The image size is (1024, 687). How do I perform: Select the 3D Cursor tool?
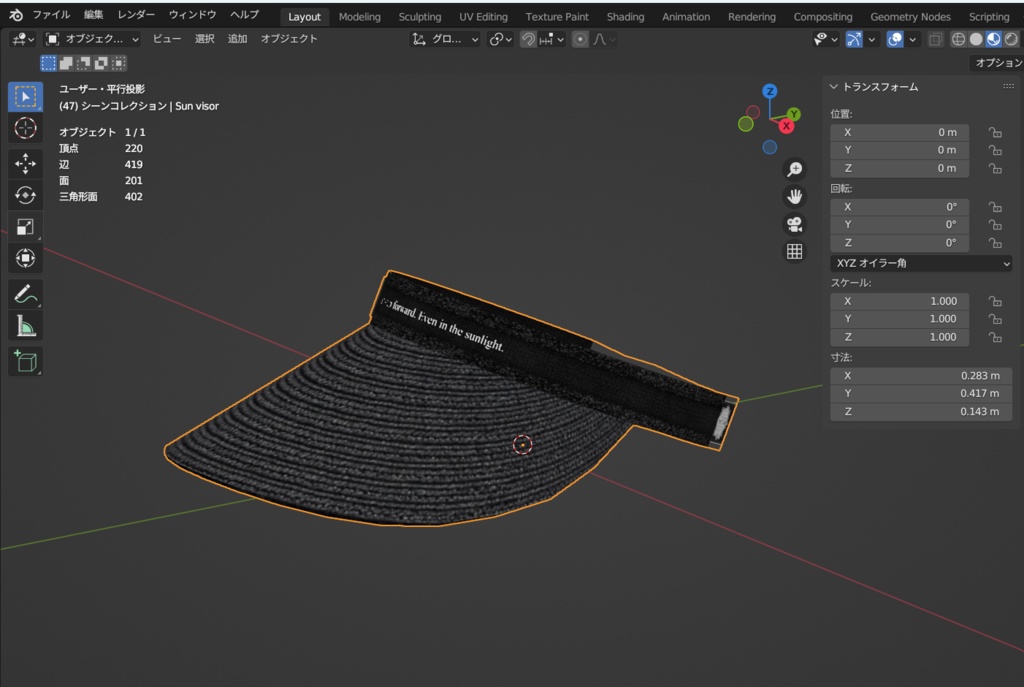25,128
